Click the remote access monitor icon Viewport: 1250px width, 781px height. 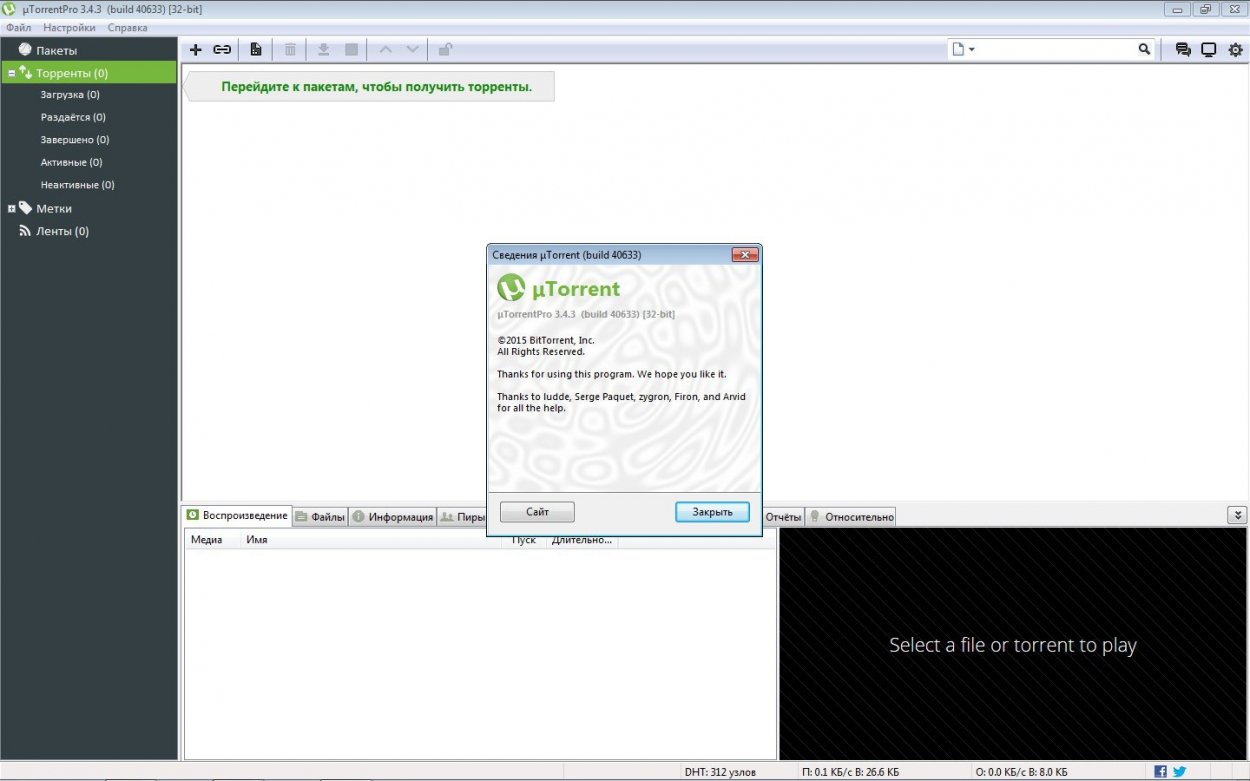click(x=1208, y=49)
